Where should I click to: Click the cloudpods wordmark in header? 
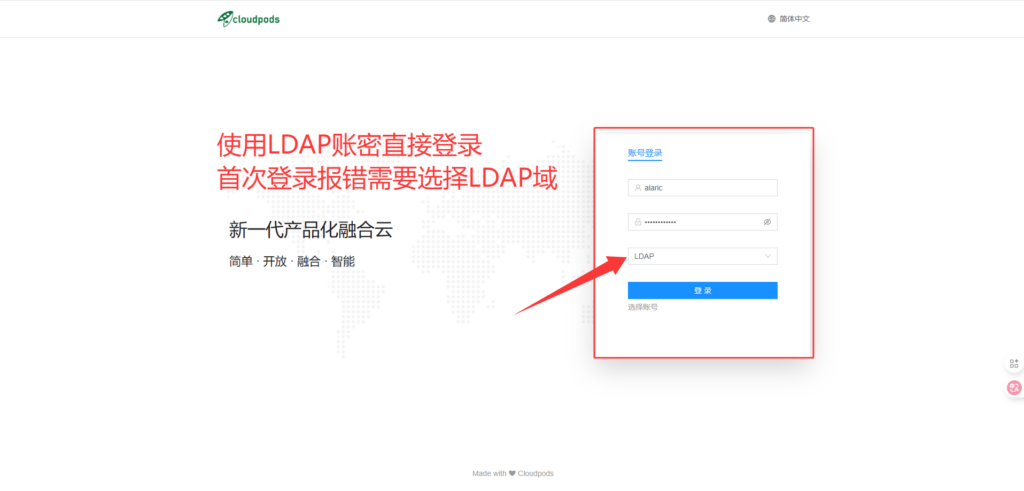258,18
